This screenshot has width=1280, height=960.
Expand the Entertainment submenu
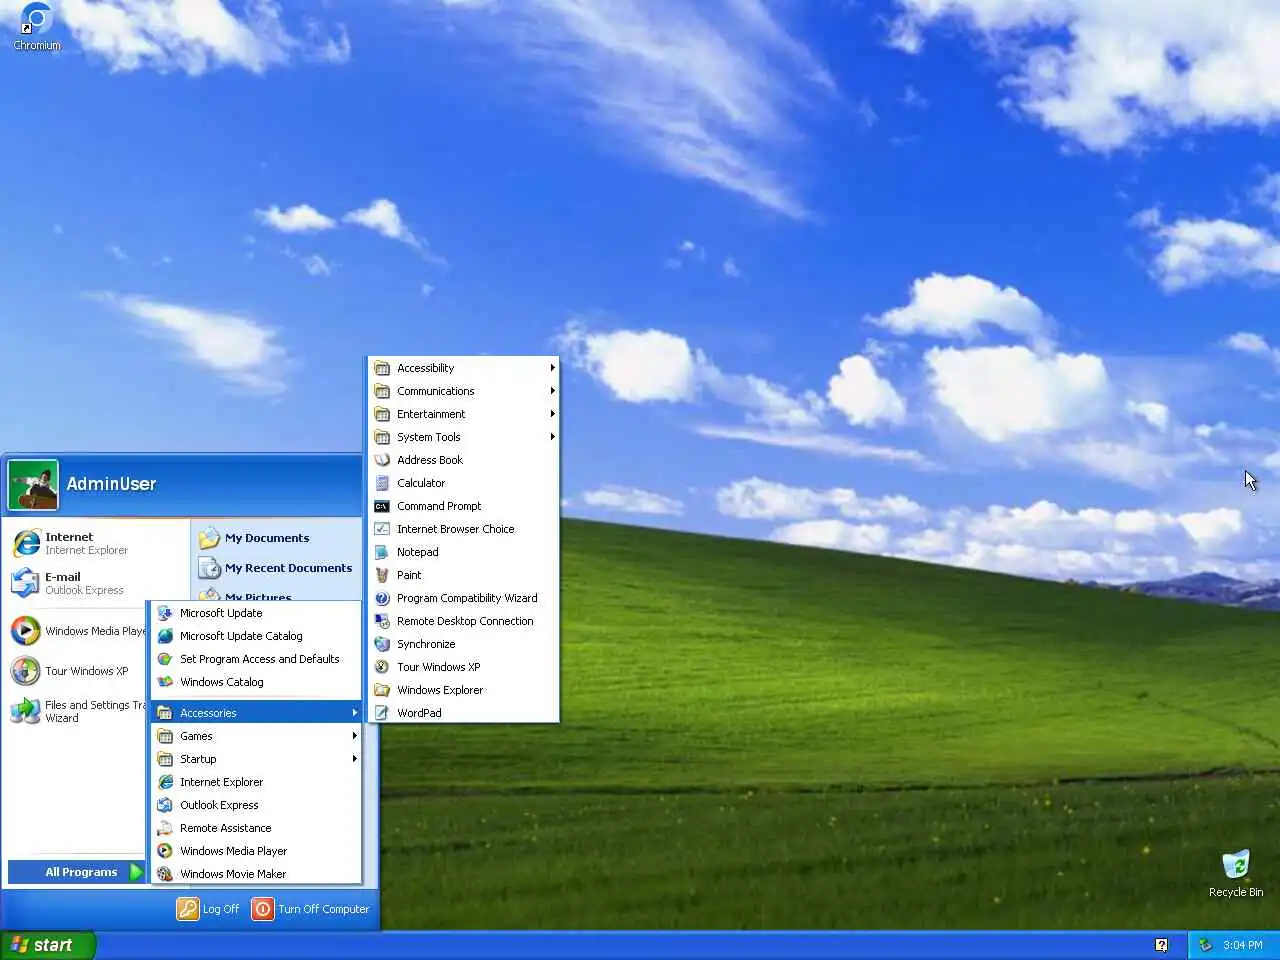coord(463,414)
